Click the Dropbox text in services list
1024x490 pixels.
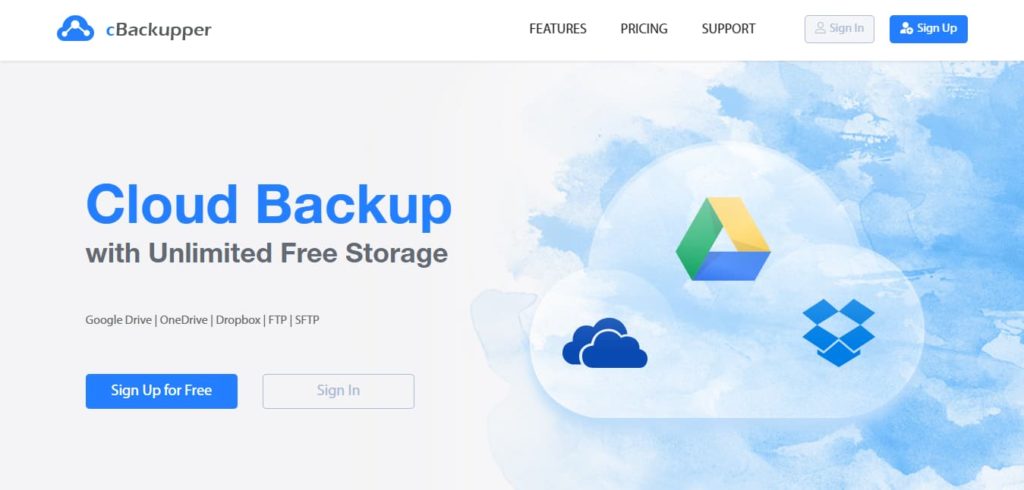[x=238, y=320]
